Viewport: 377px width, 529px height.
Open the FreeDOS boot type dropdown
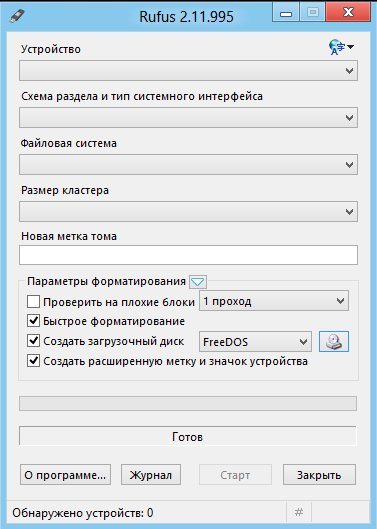(x=255, y=342)
